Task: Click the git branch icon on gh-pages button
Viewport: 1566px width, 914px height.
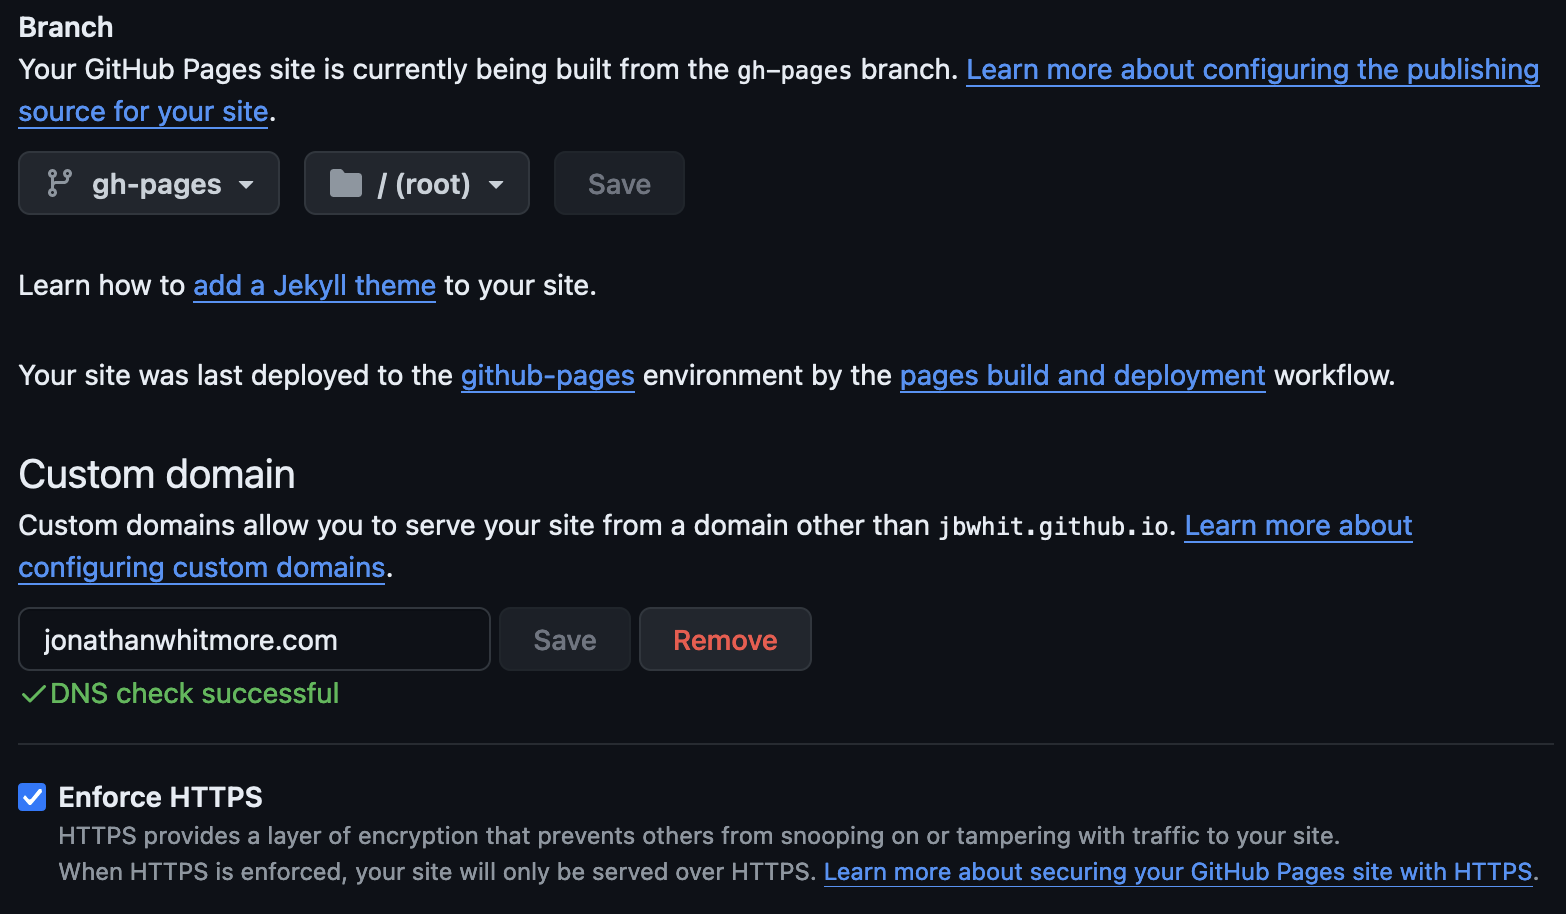Action: click(x=60, y=183)
